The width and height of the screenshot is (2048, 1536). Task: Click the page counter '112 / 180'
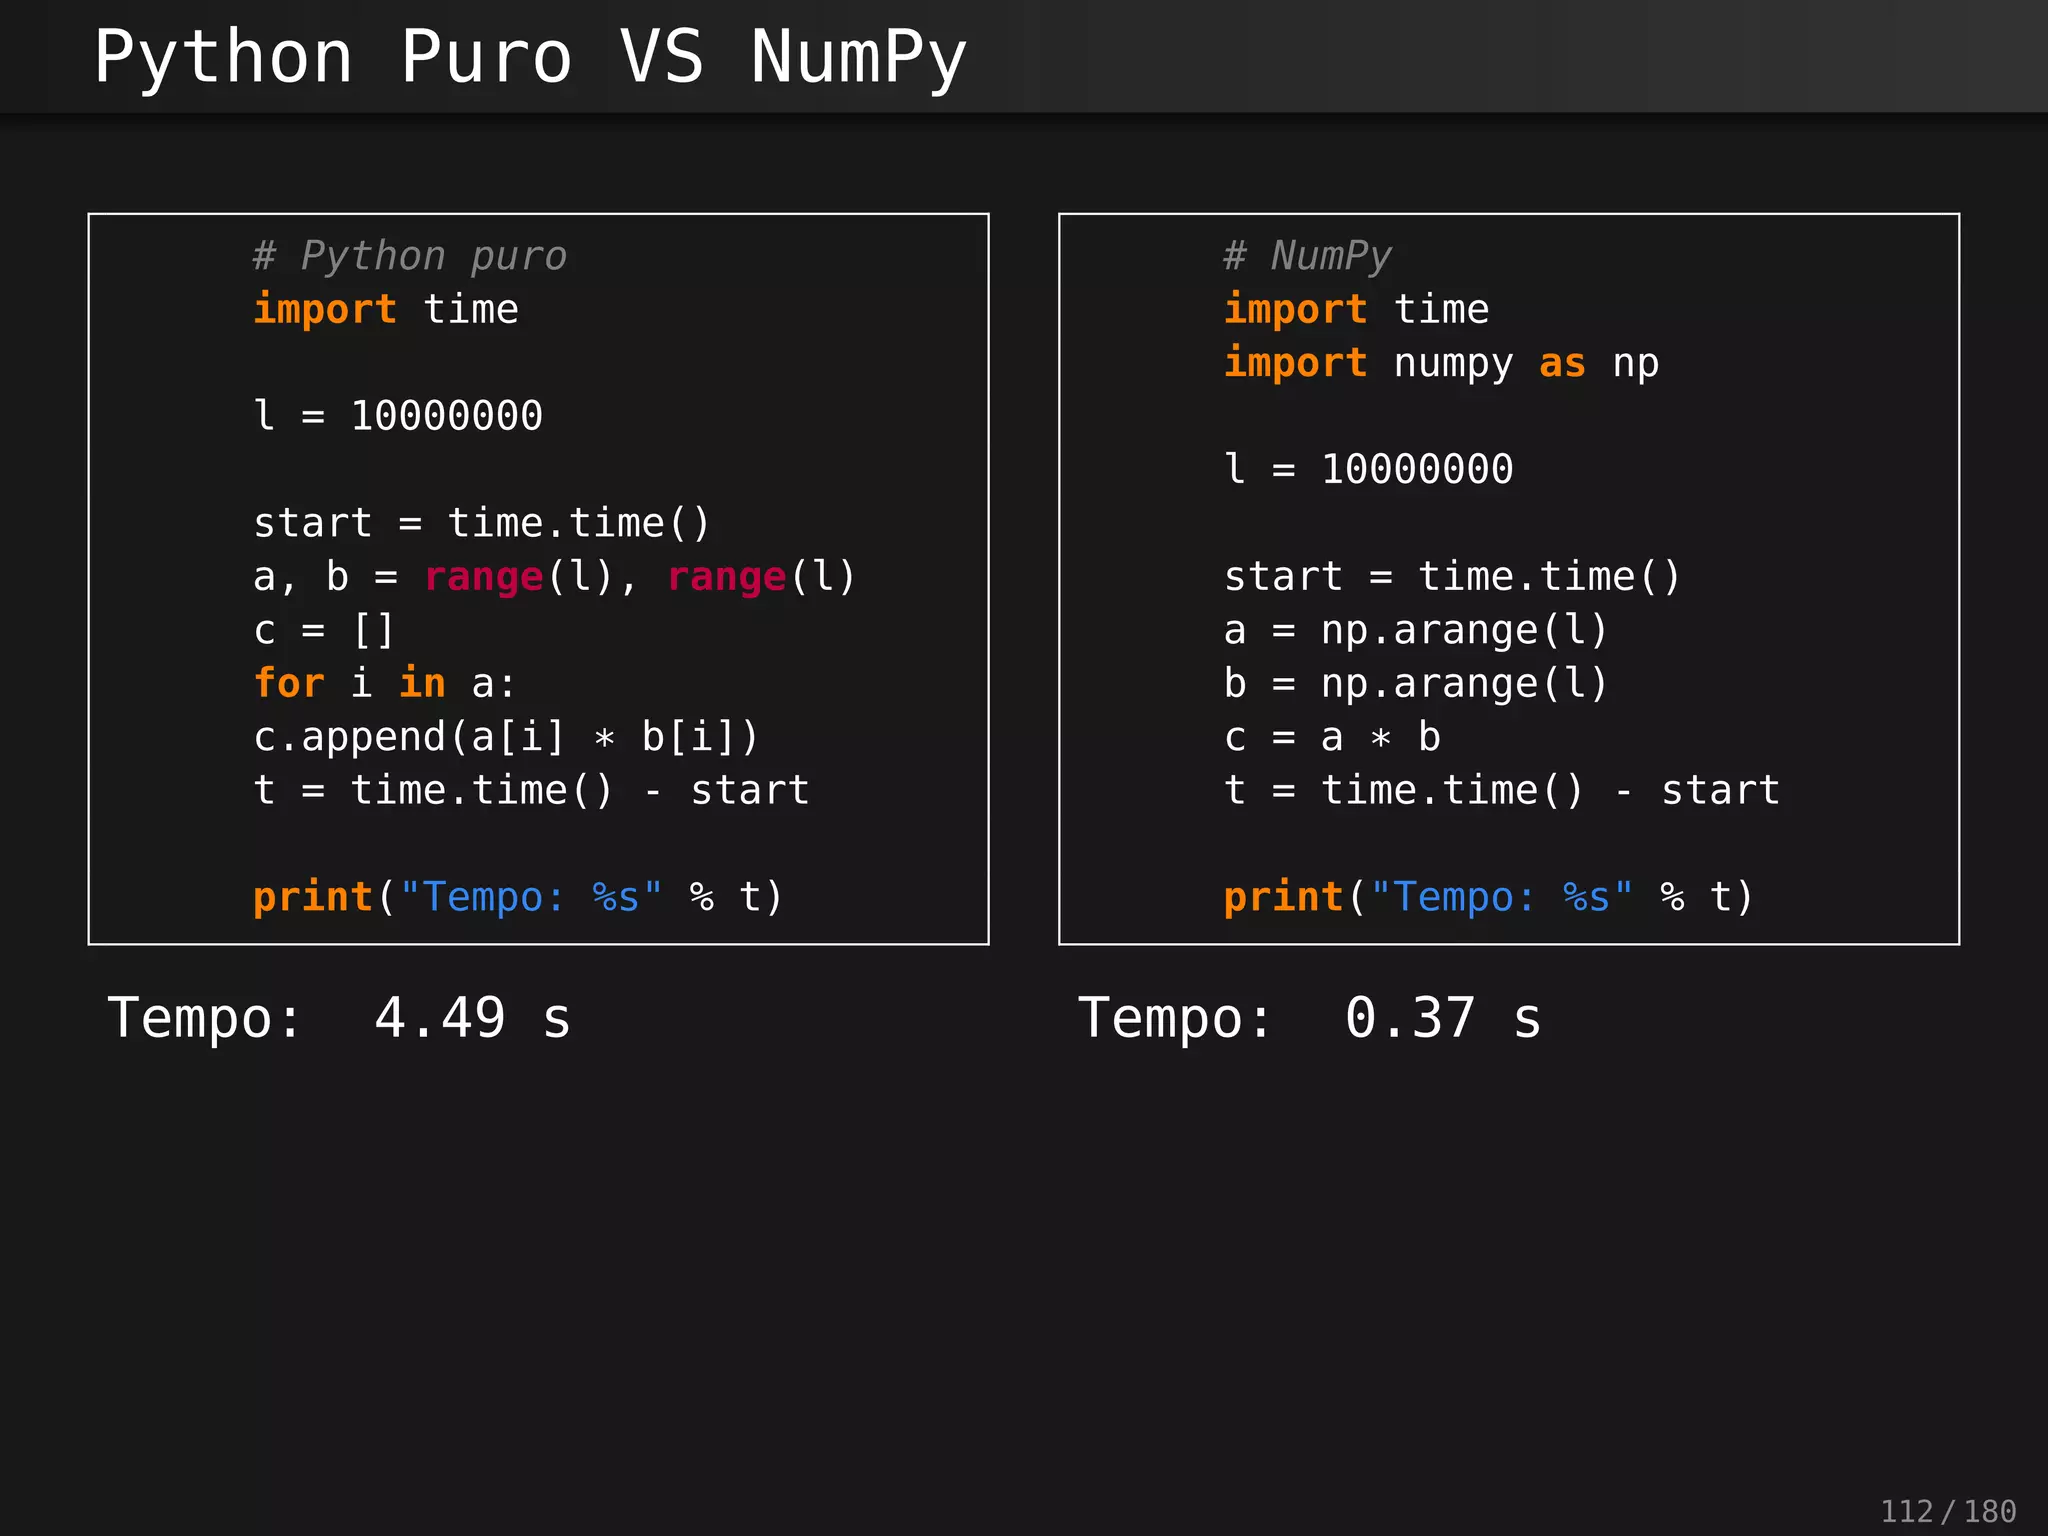[1948, 1511]
